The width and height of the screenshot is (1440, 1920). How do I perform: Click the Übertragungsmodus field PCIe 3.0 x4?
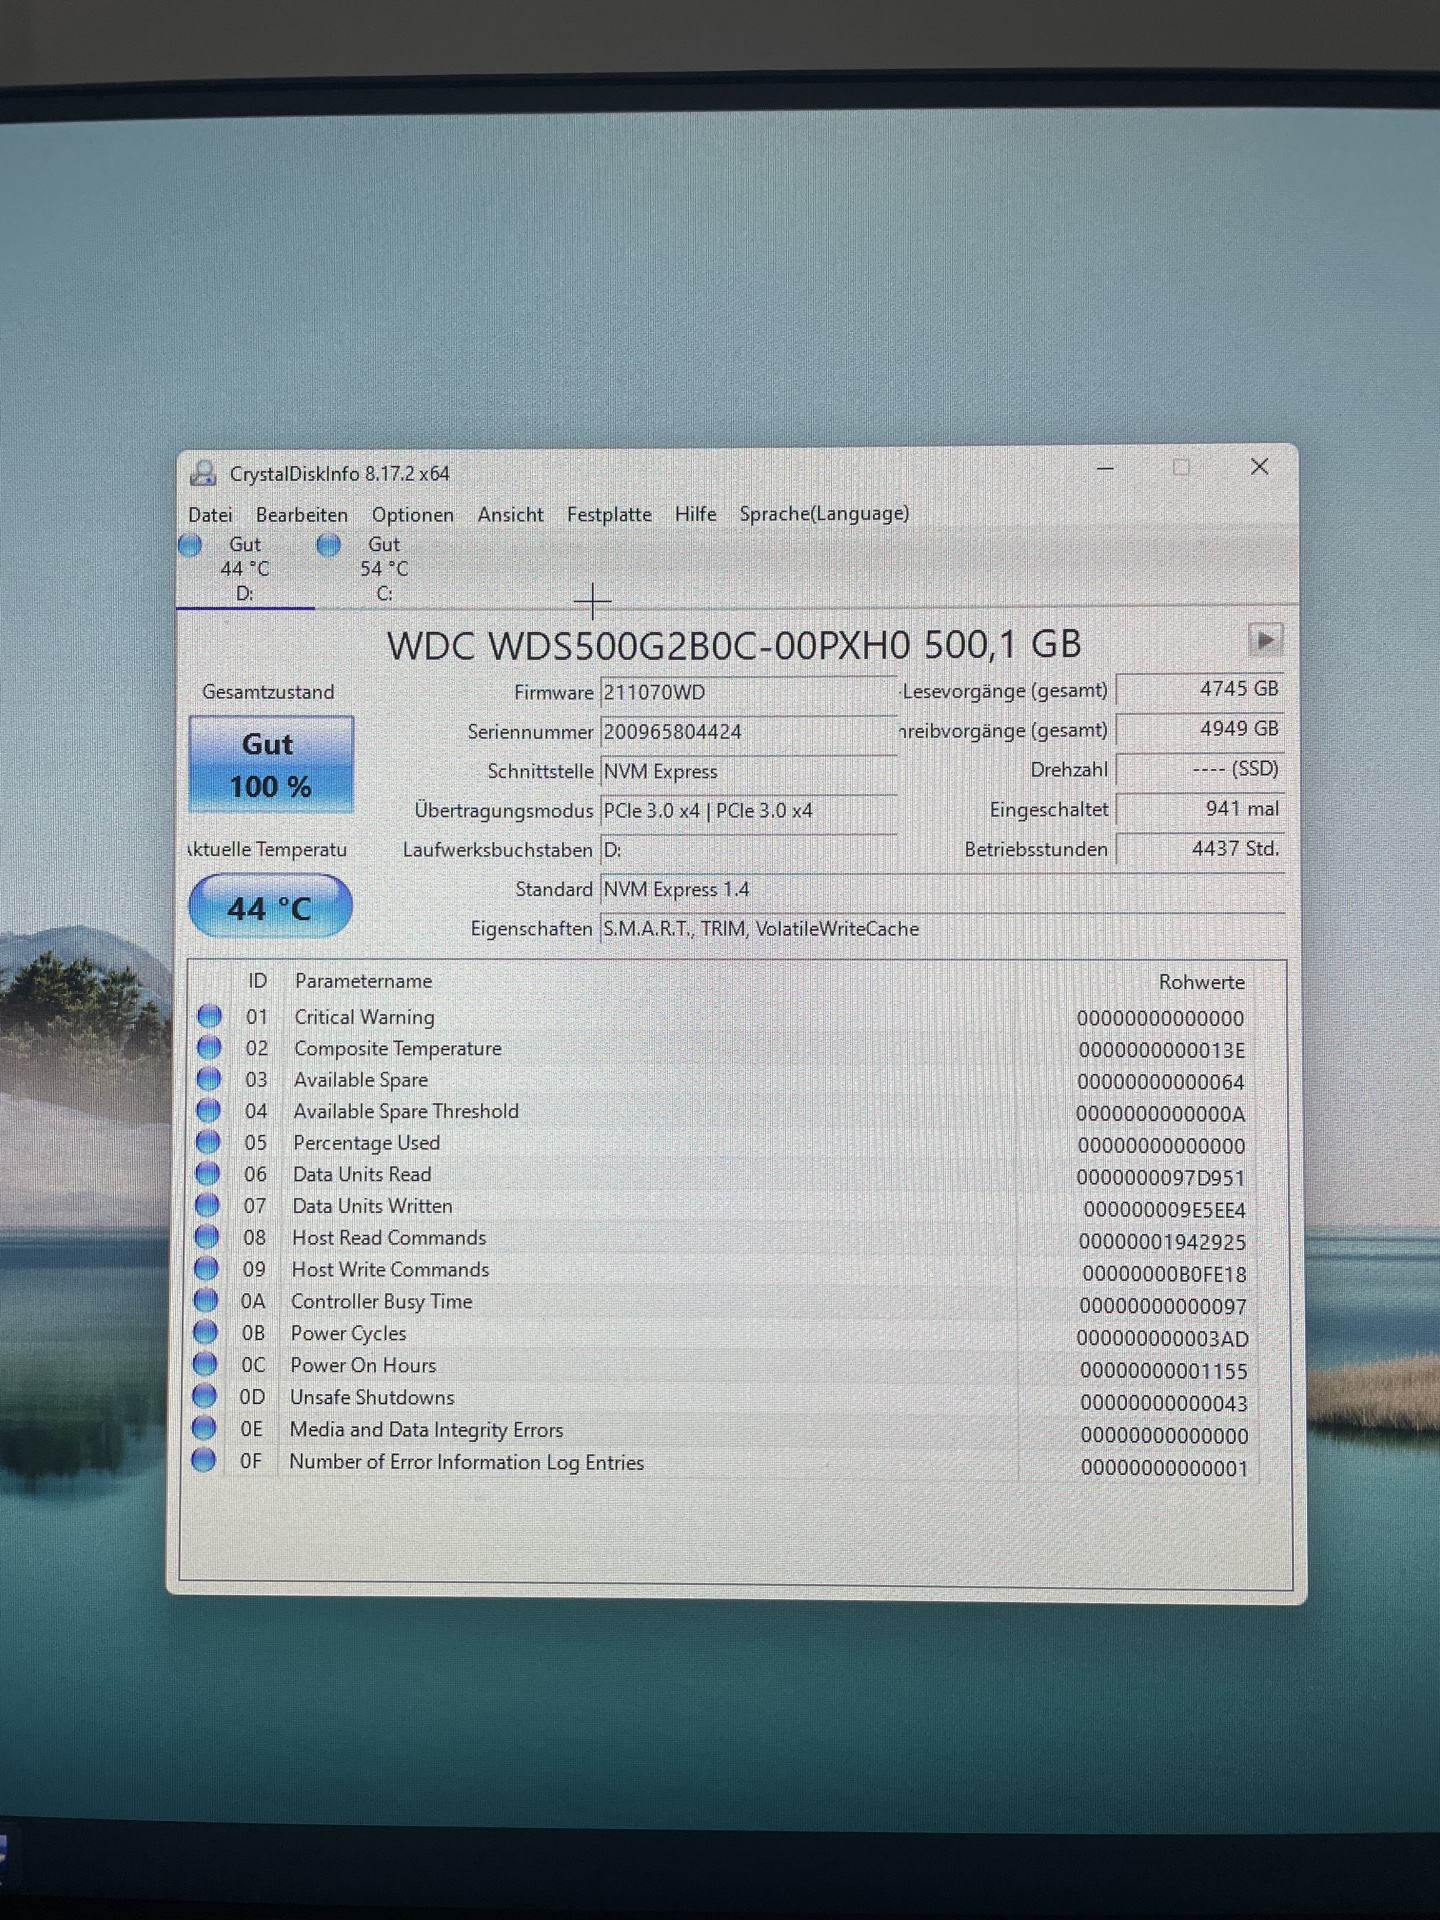[748, 811]
